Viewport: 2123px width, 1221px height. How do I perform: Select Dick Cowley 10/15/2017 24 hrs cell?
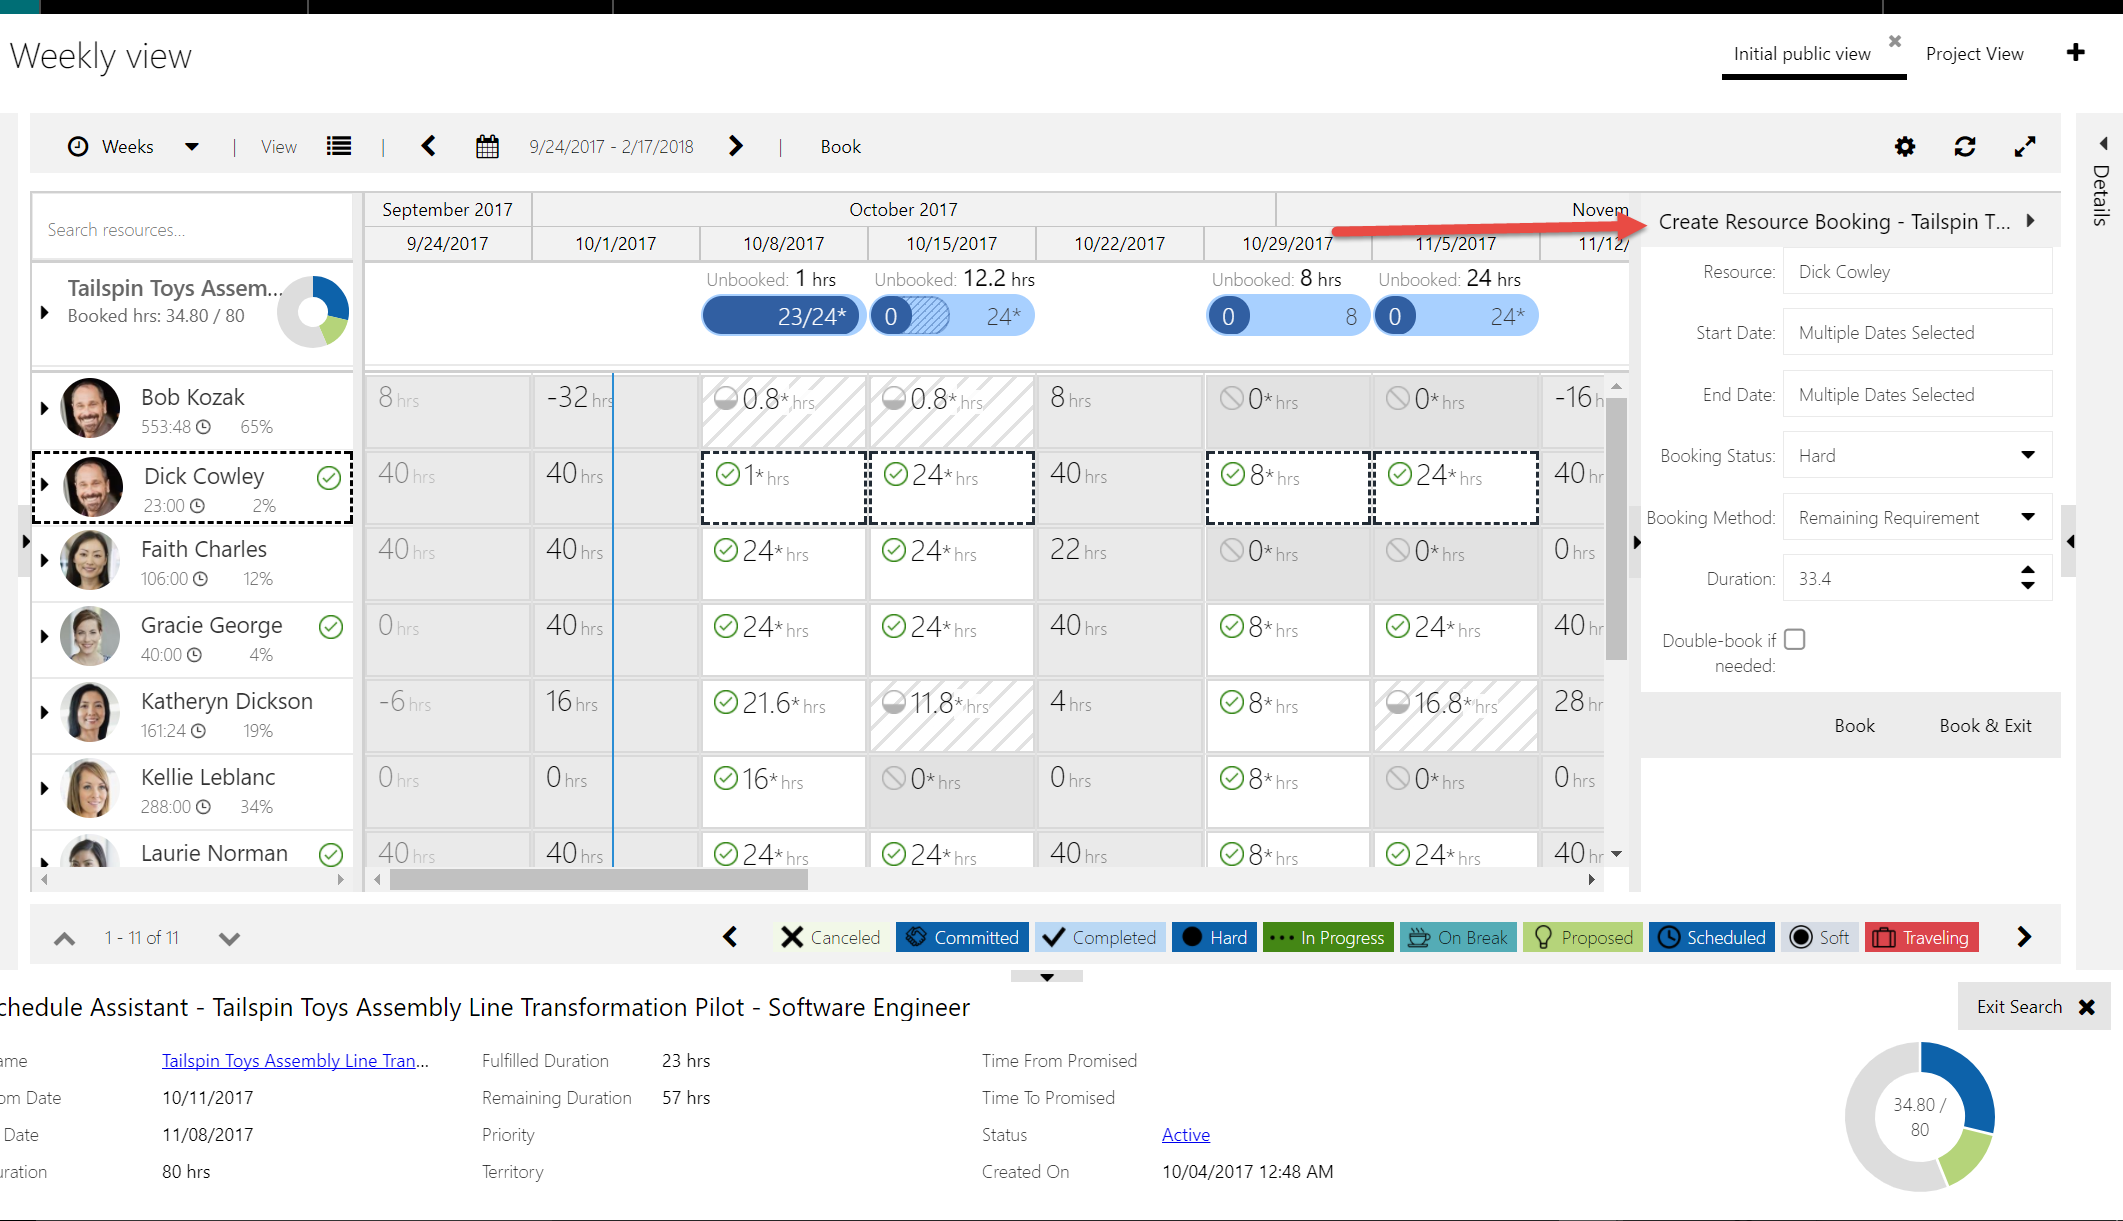coord(951,487)
